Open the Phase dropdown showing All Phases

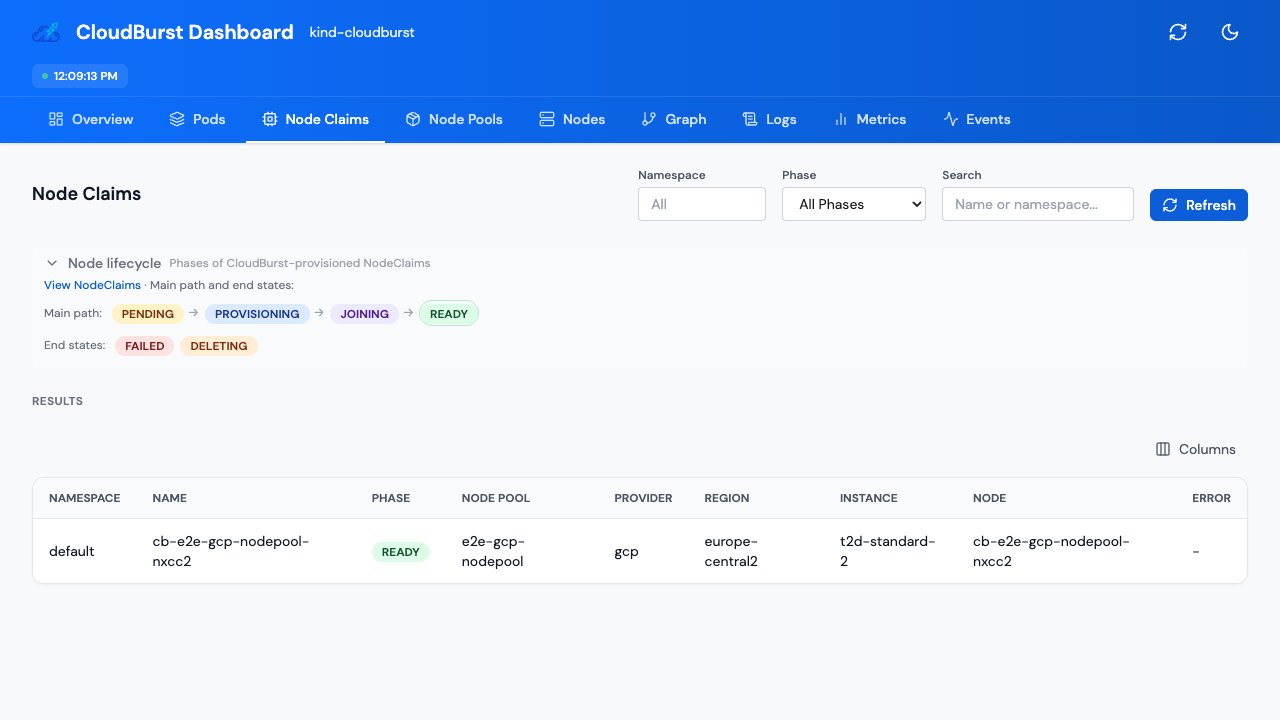[853, 204]
